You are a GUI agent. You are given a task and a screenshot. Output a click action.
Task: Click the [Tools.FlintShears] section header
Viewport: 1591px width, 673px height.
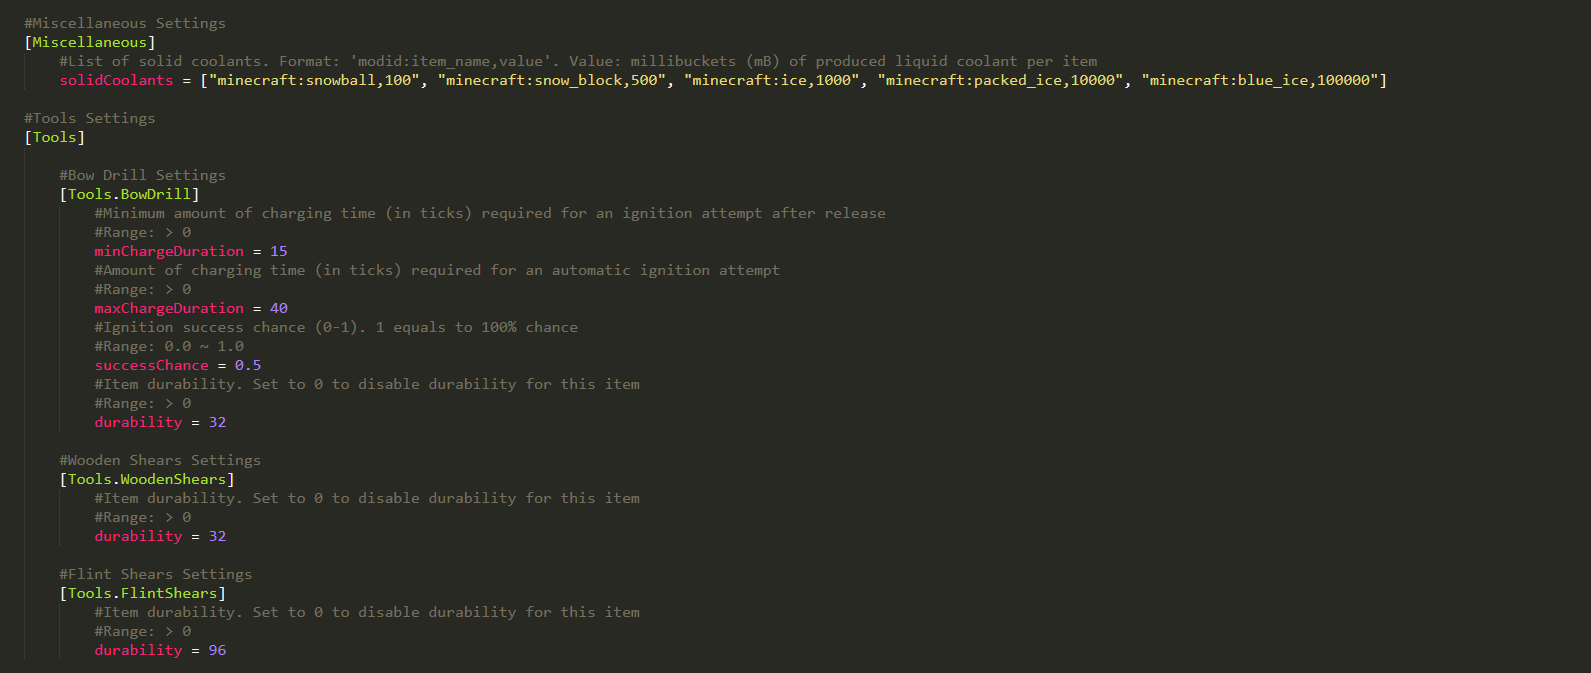coord(143,593)
